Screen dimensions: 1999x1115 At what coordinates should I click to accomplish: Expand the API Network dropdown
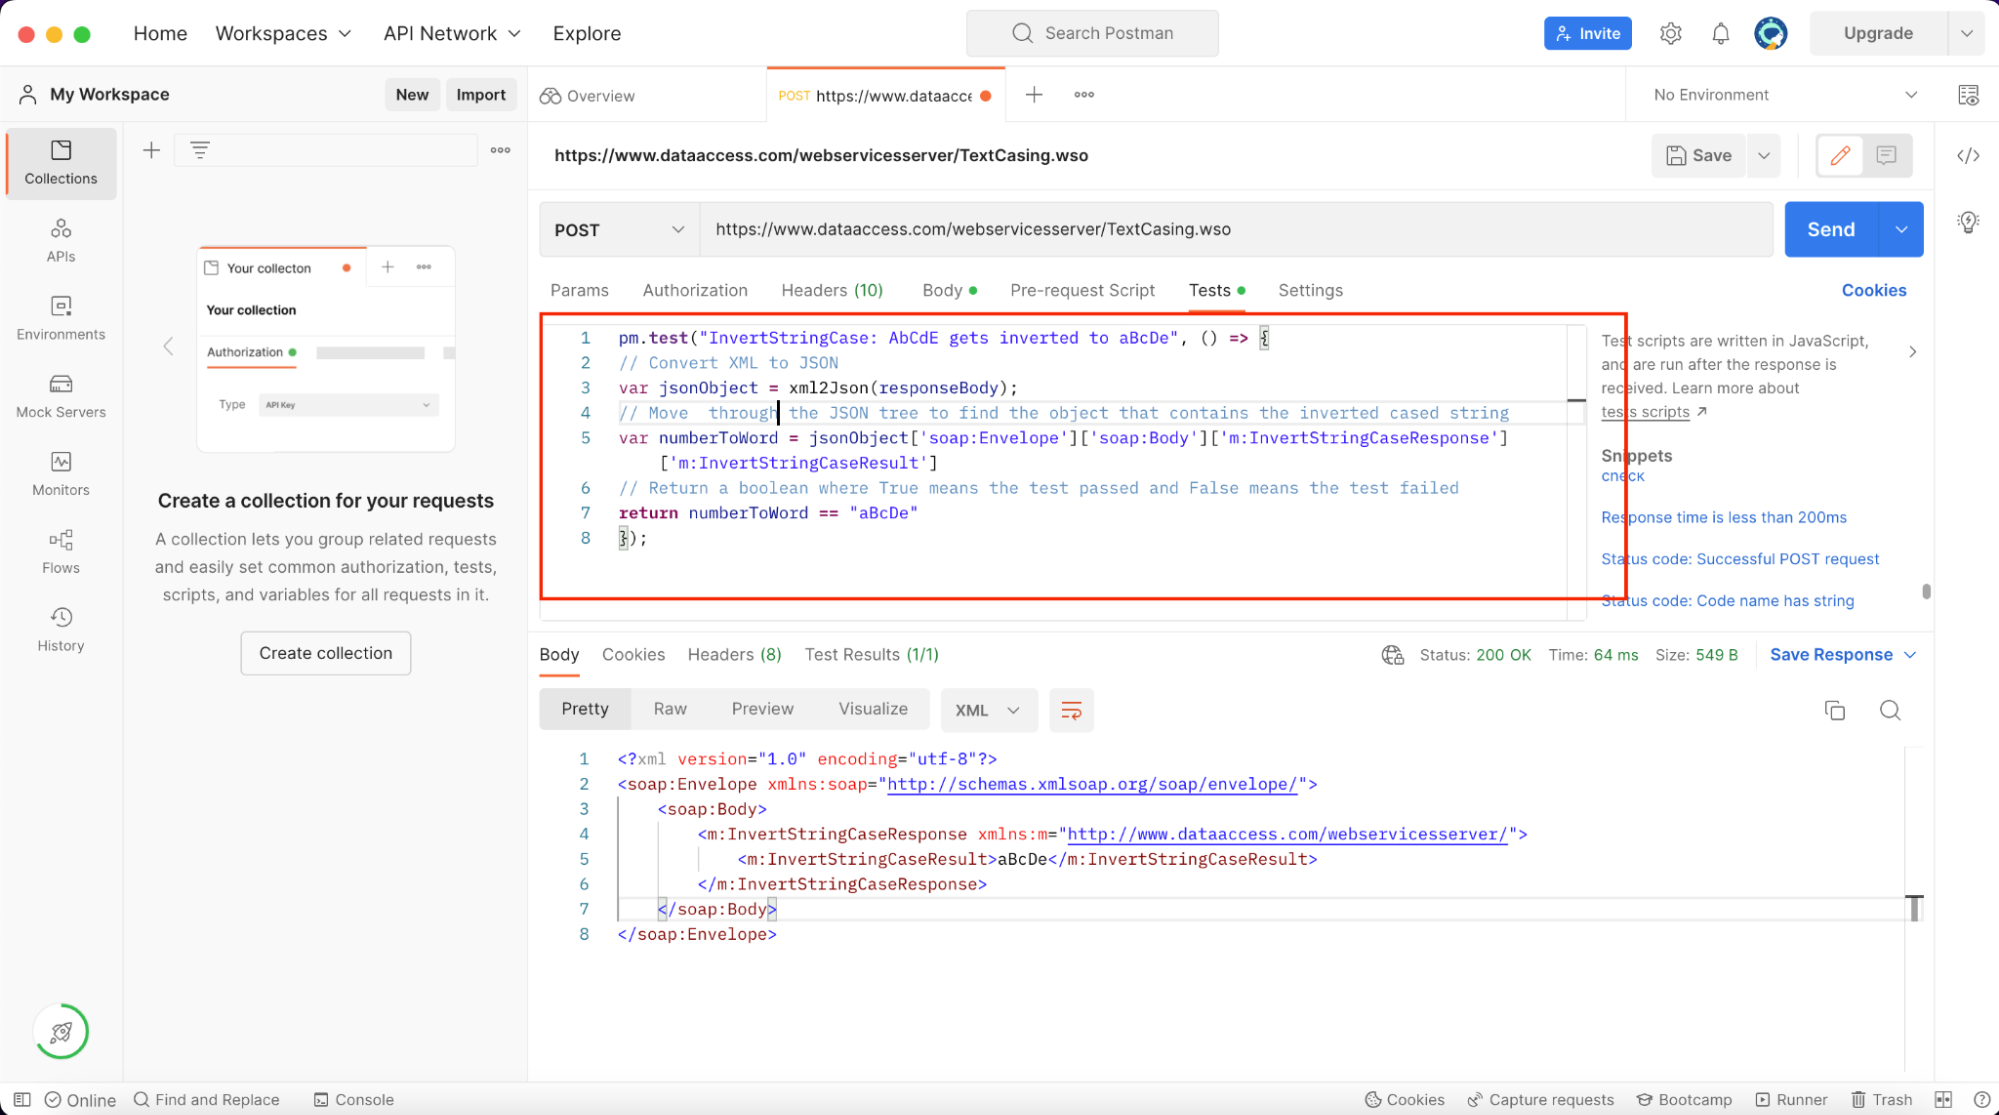point(452,33)
